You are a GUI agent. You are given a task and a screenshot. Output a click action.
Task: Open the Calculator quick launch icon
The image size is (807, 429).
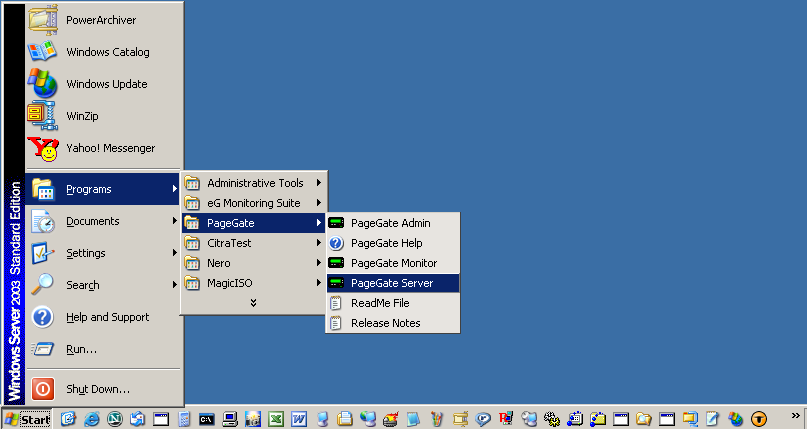click(x=184, y=419)
